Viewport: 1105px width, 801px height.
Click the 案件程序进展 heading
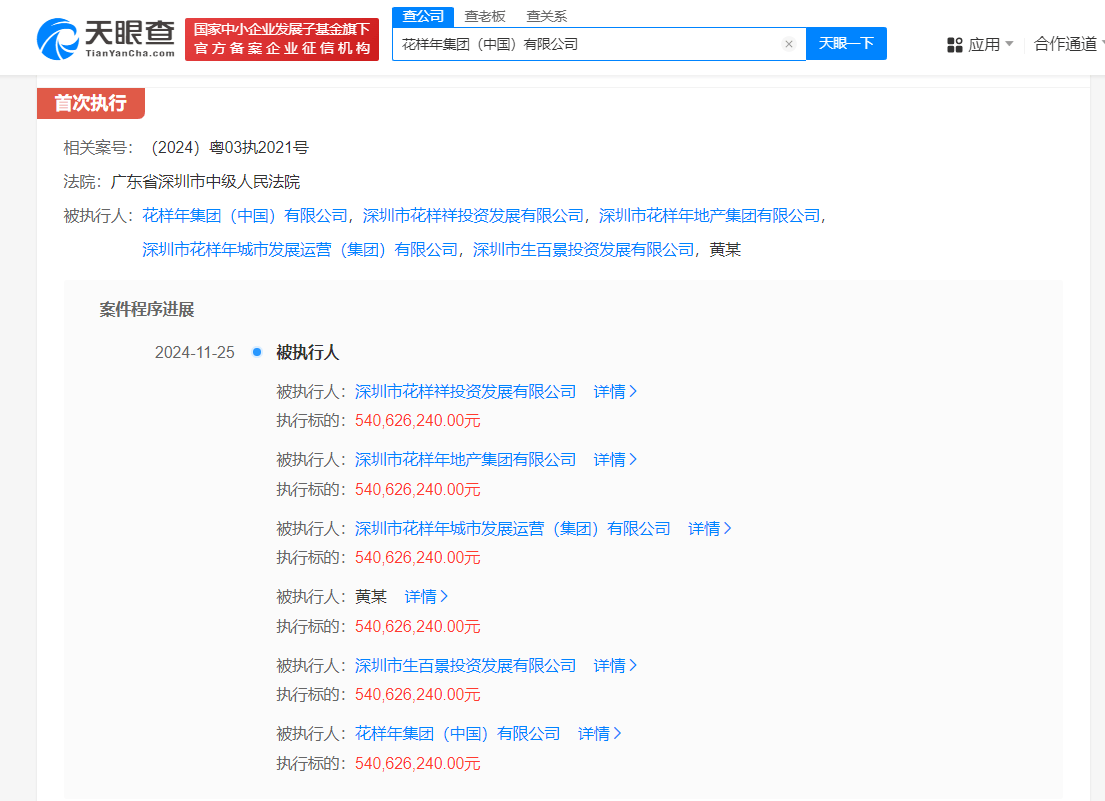click(147, 310)
